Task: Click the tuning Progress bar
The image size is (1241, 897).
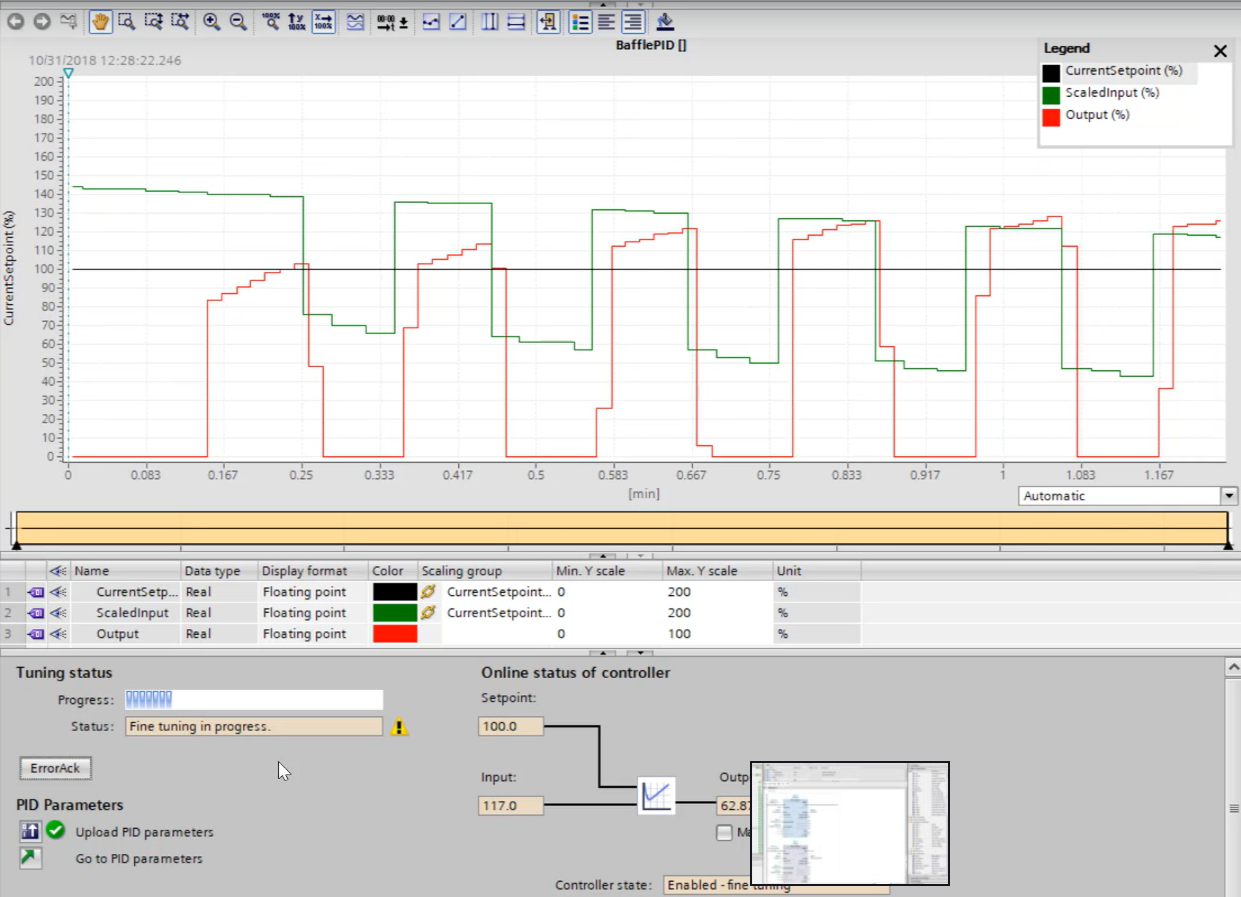Action: pyautogui.click(x=254, y=699)
